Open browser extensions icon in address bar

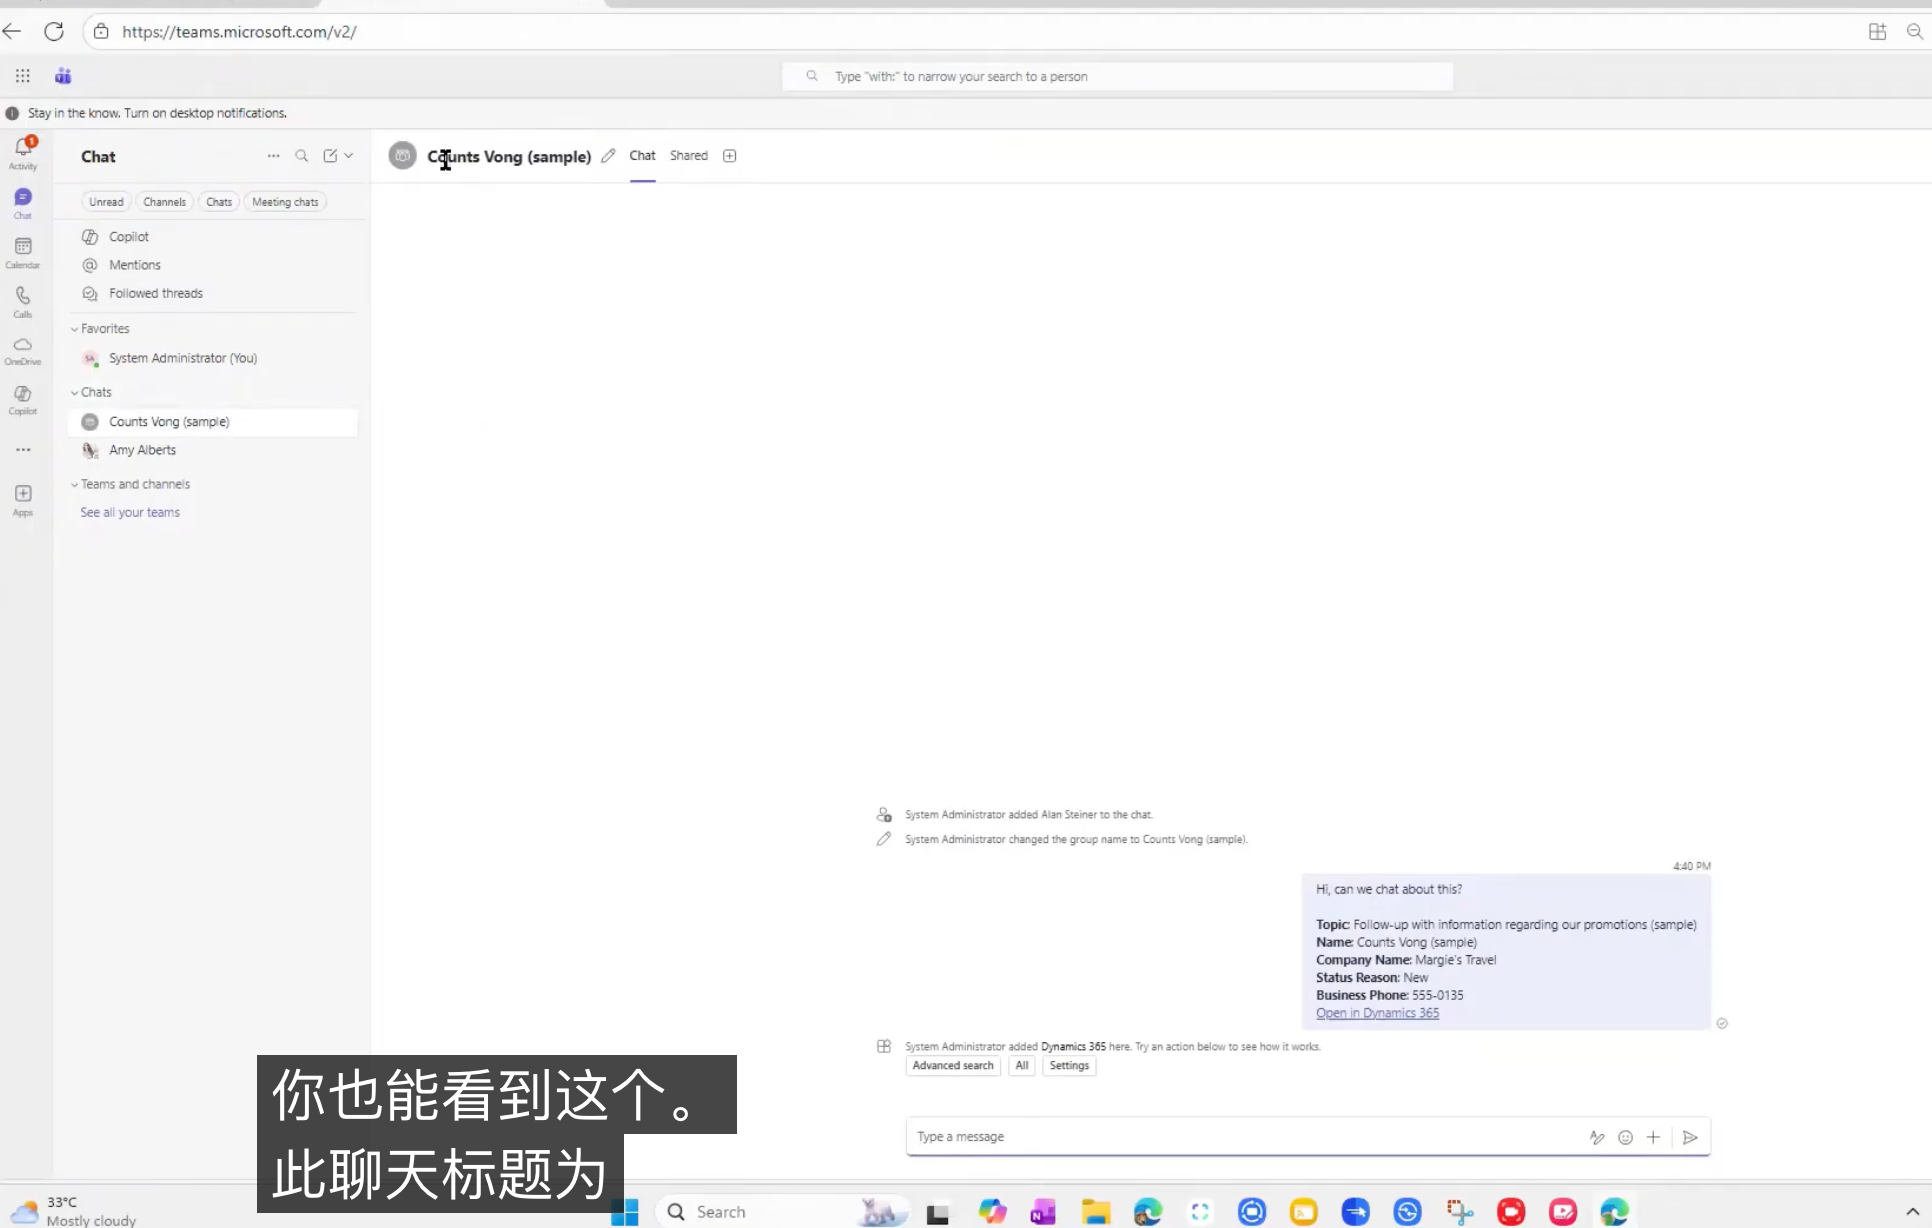[1878, 32]
